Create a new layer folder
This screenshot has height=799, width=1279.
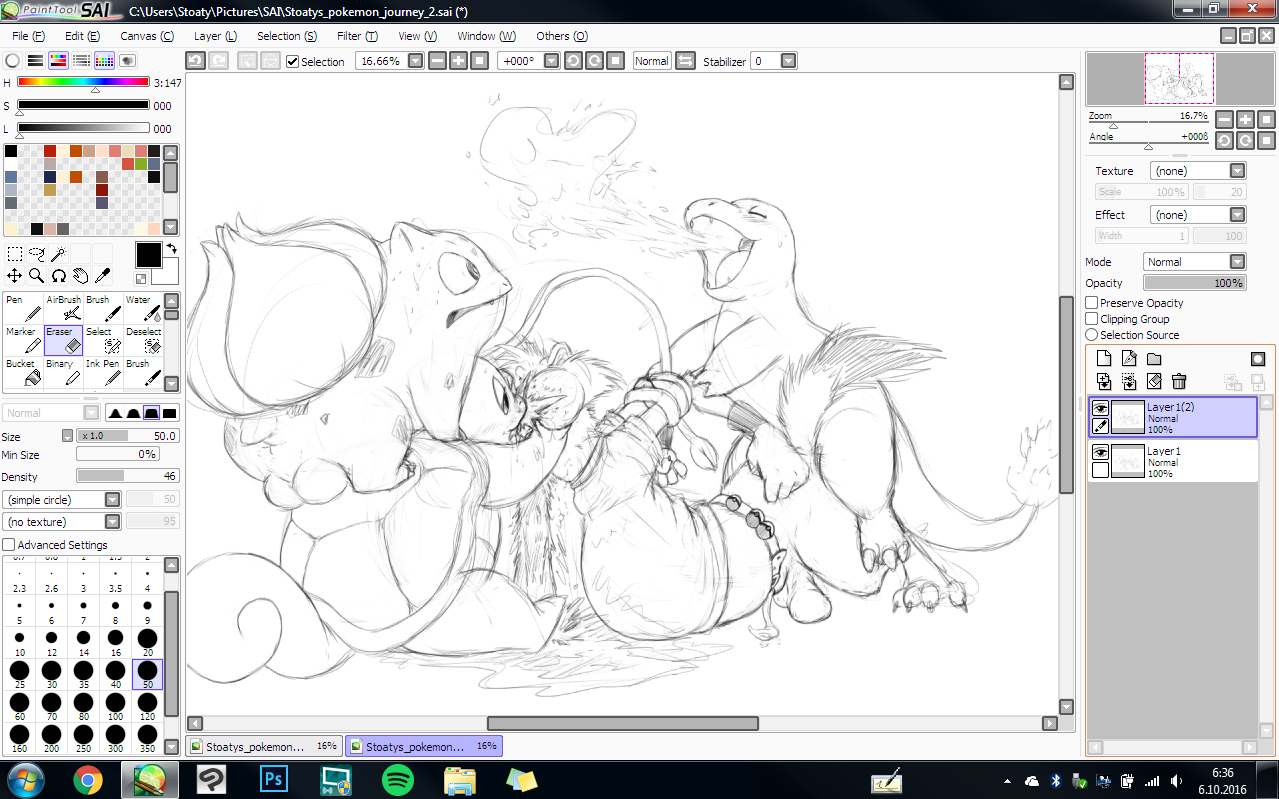pos(1154,359)
